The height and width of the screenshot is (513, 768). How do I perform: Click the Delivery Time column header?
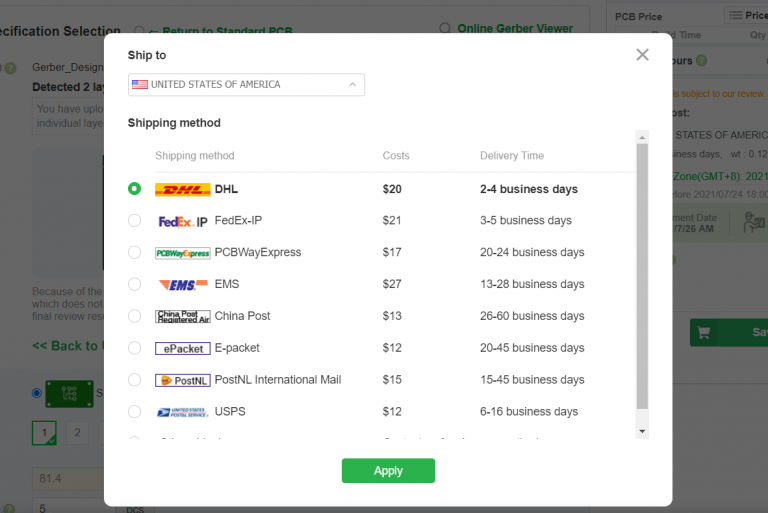click(x=512, y=156)
